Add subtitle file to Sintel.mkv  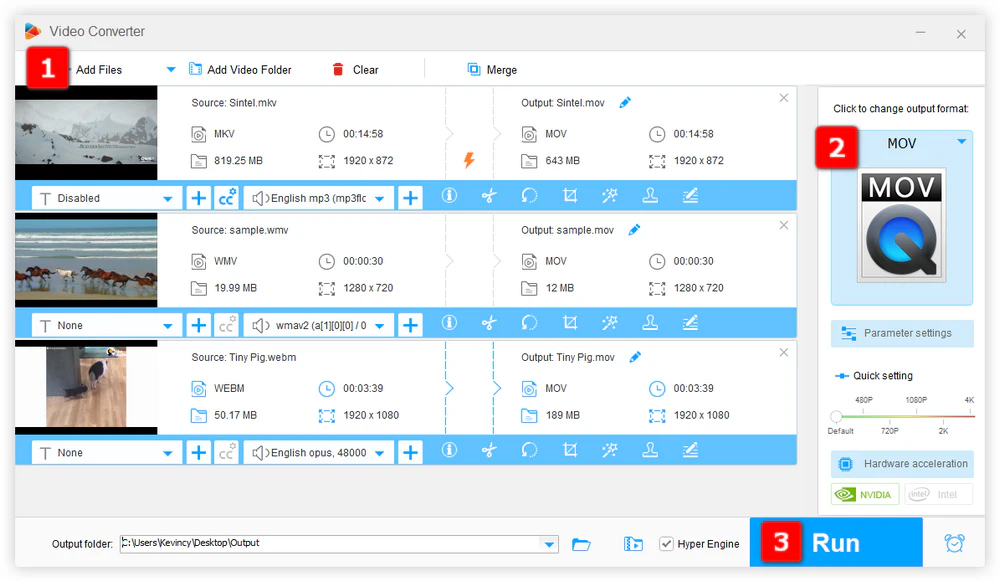(x=199, y=198)
